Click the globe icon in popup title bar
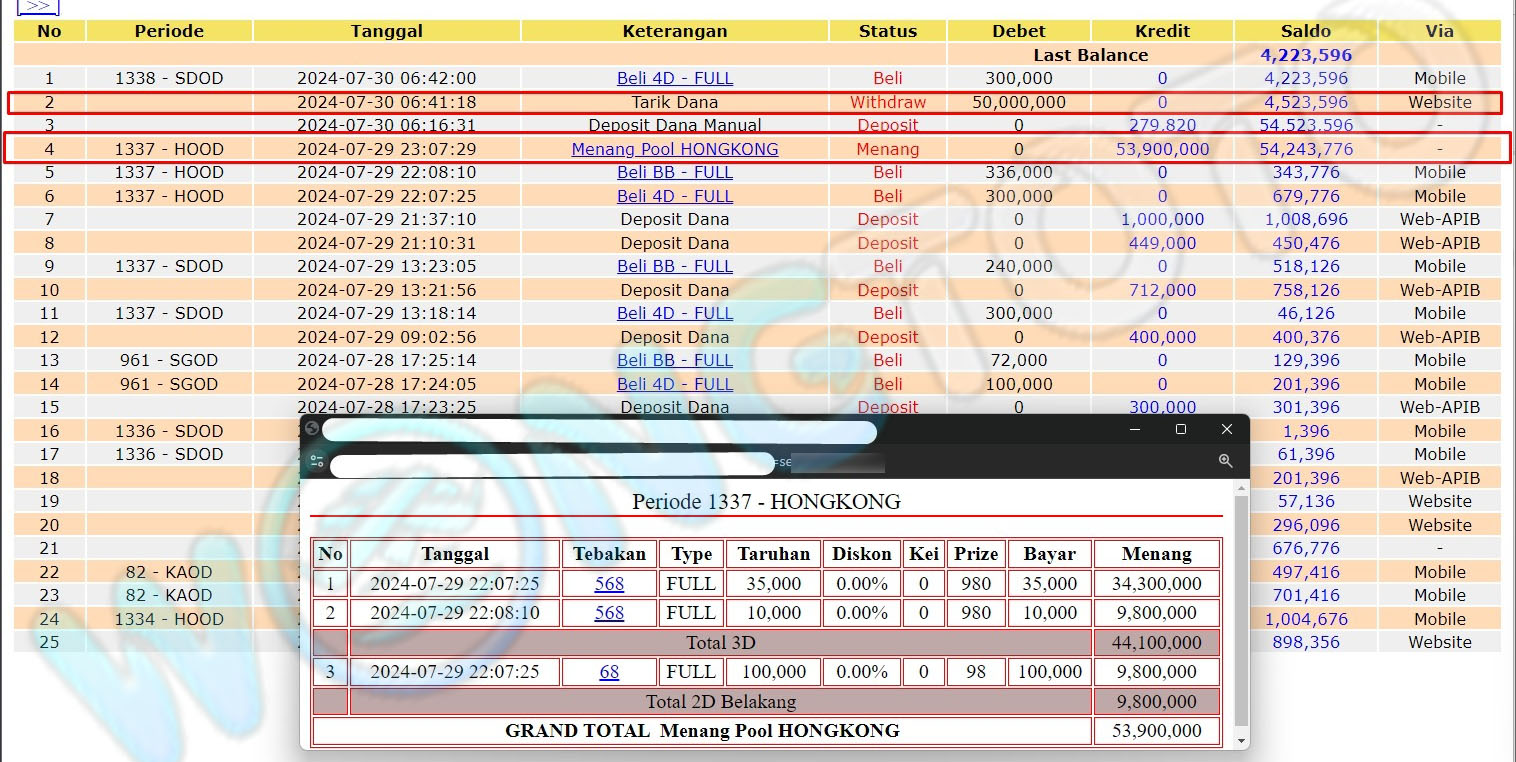 (x=311, y=428)
